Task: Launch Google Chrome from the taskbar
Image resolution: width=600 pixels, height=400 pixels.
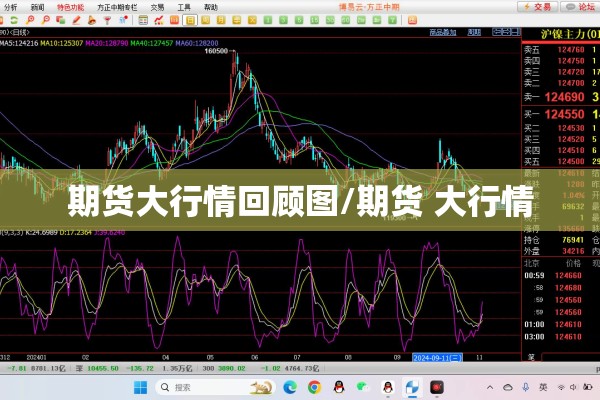Action: tap(315, 388)
